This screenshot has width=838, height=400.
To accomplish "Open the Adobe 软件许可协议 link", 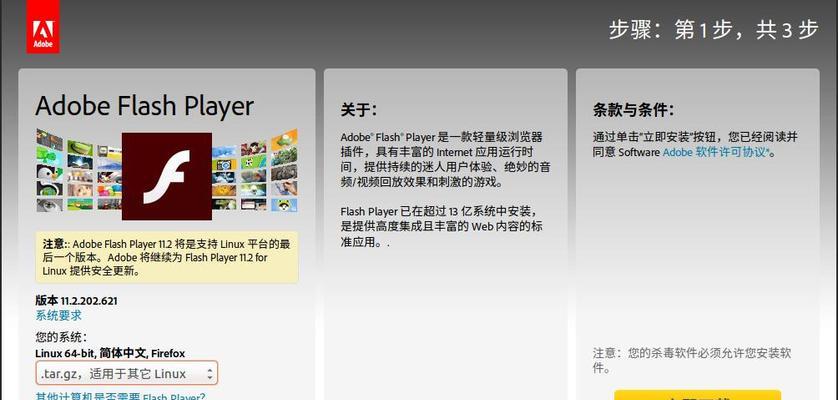I will click(x=716, y=152).
